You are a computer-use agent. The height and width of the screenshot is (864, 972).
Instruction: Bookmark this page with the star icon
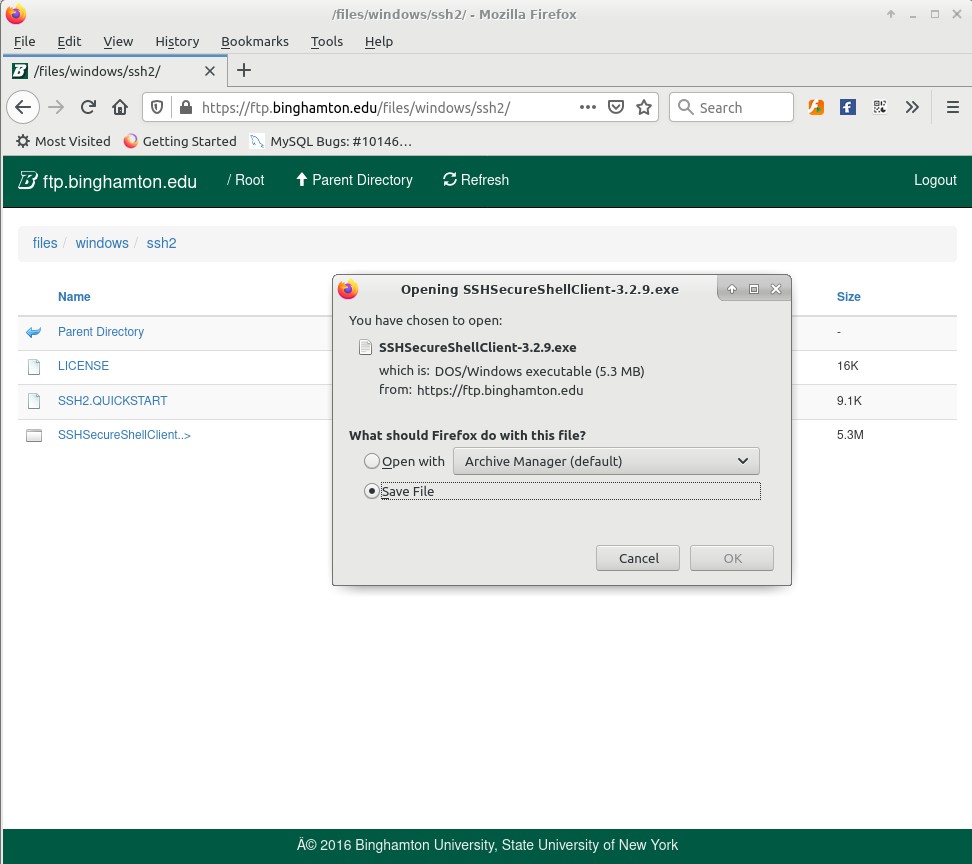pos(644,107)
